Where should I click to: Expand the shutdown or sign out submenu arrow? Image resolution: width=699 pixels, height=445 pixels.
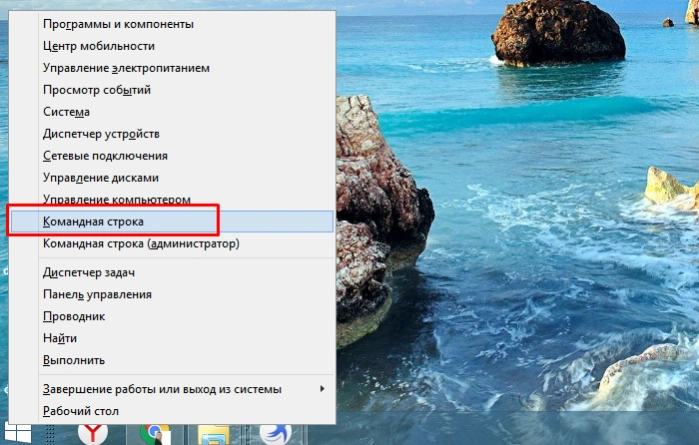point(322,389)
